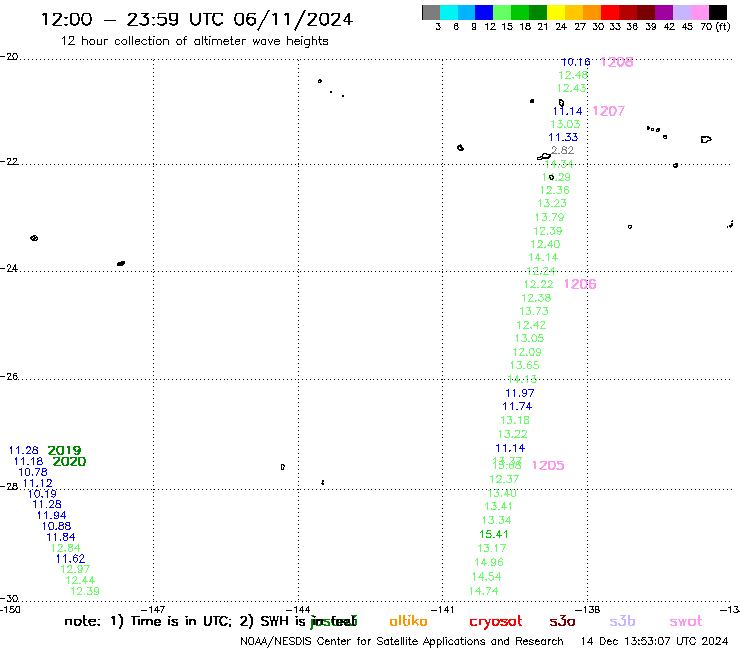
Task: Click the 13.22 wave height value
Action: 513,434
